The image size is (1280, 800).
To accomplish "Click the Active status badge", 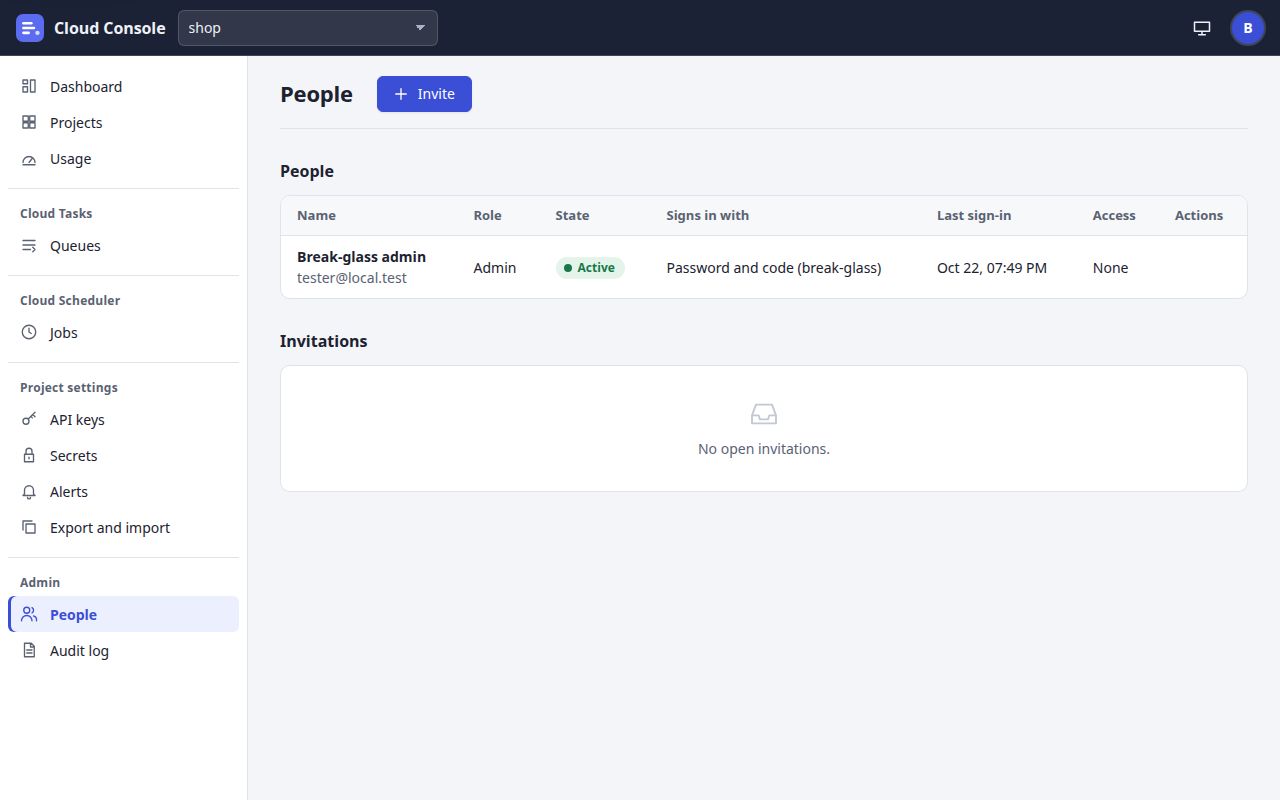I will pyautogui.click(x=590, y=268).
